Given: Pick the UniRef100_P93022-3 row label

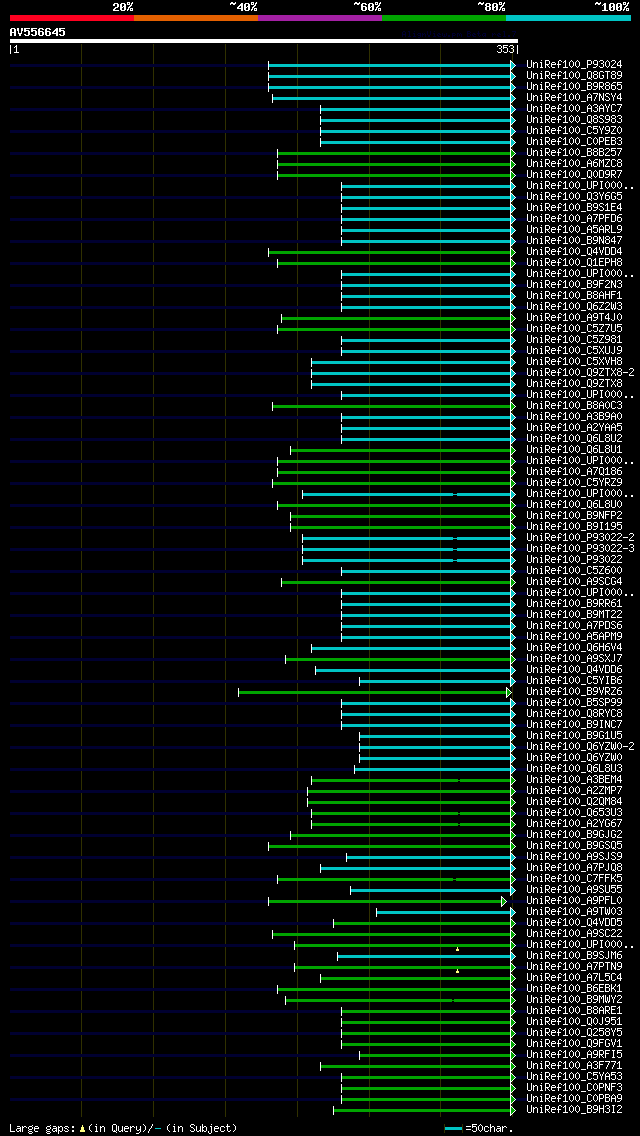Looking at the screenshot, I should coord(581,548).
